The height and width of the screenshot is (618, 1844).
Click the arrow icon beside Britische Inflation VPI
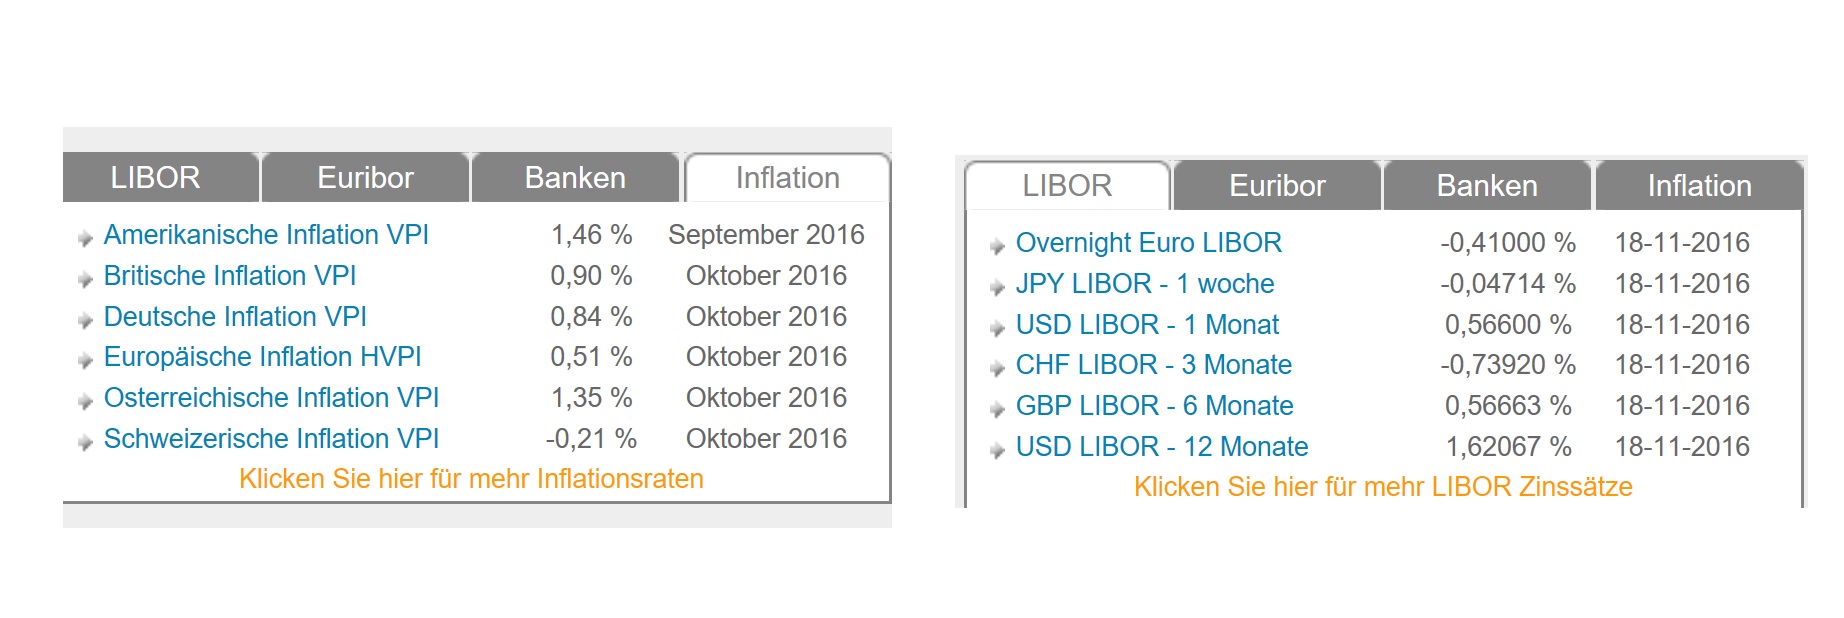pyautogui.click(x=84, y=277)
